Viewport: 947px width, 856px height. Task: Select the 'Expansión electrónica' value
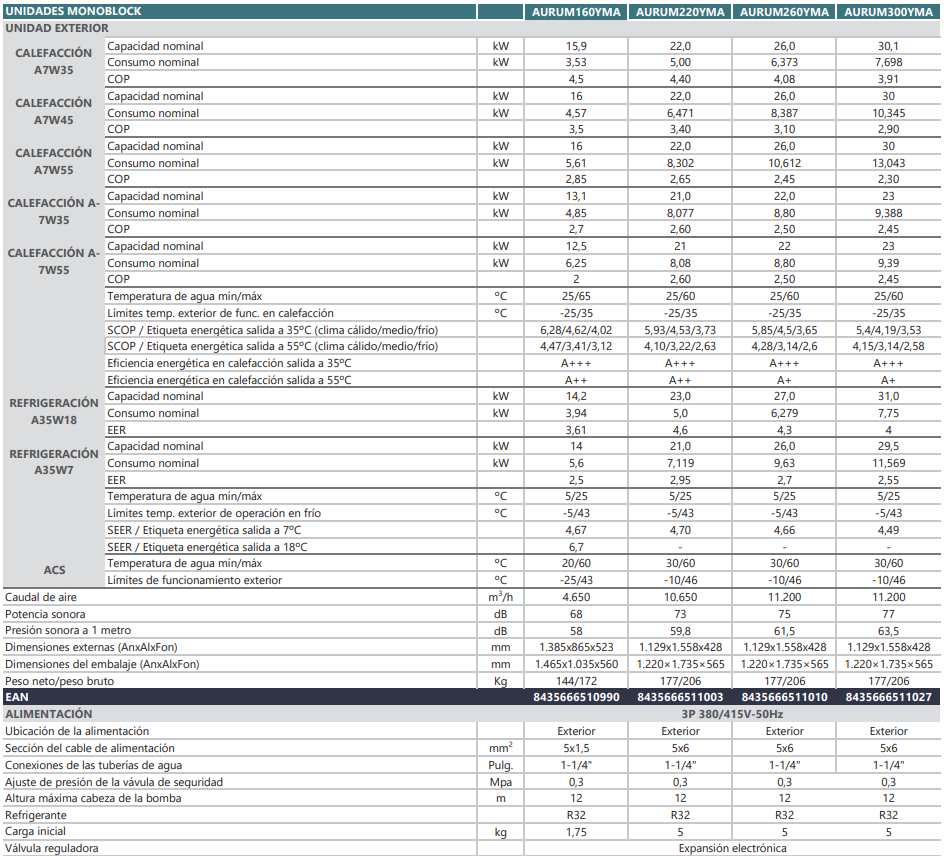[x=732, y=849]
